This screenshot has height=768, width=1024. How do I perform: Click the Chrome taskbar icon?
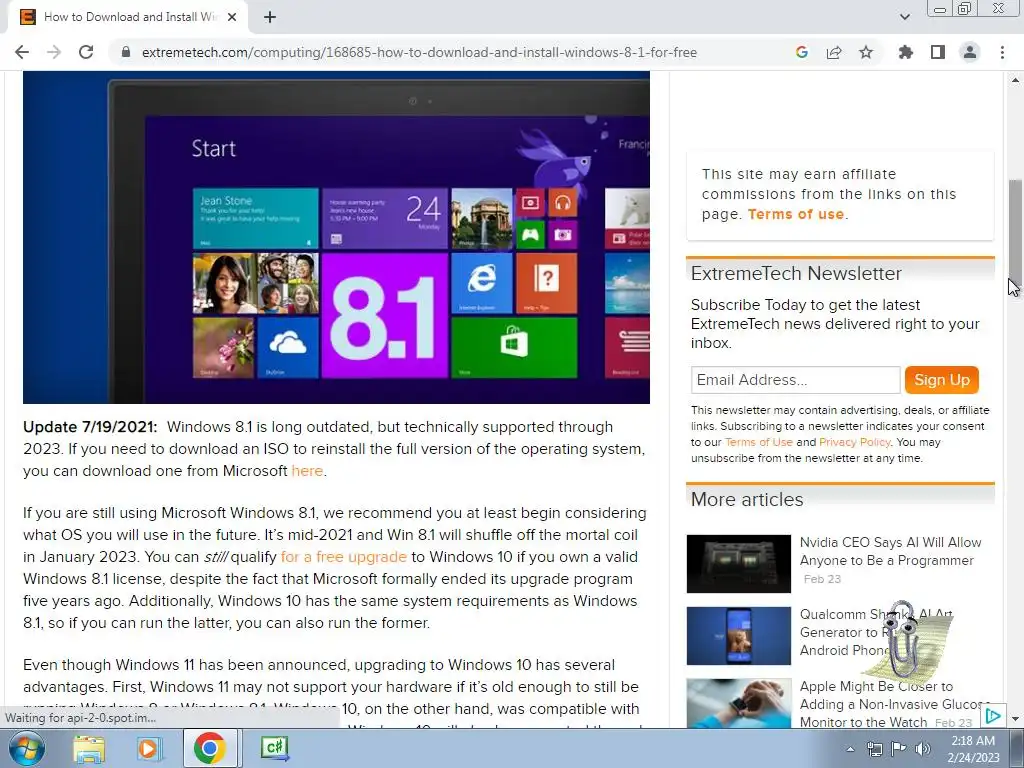[x=209, y=748]
